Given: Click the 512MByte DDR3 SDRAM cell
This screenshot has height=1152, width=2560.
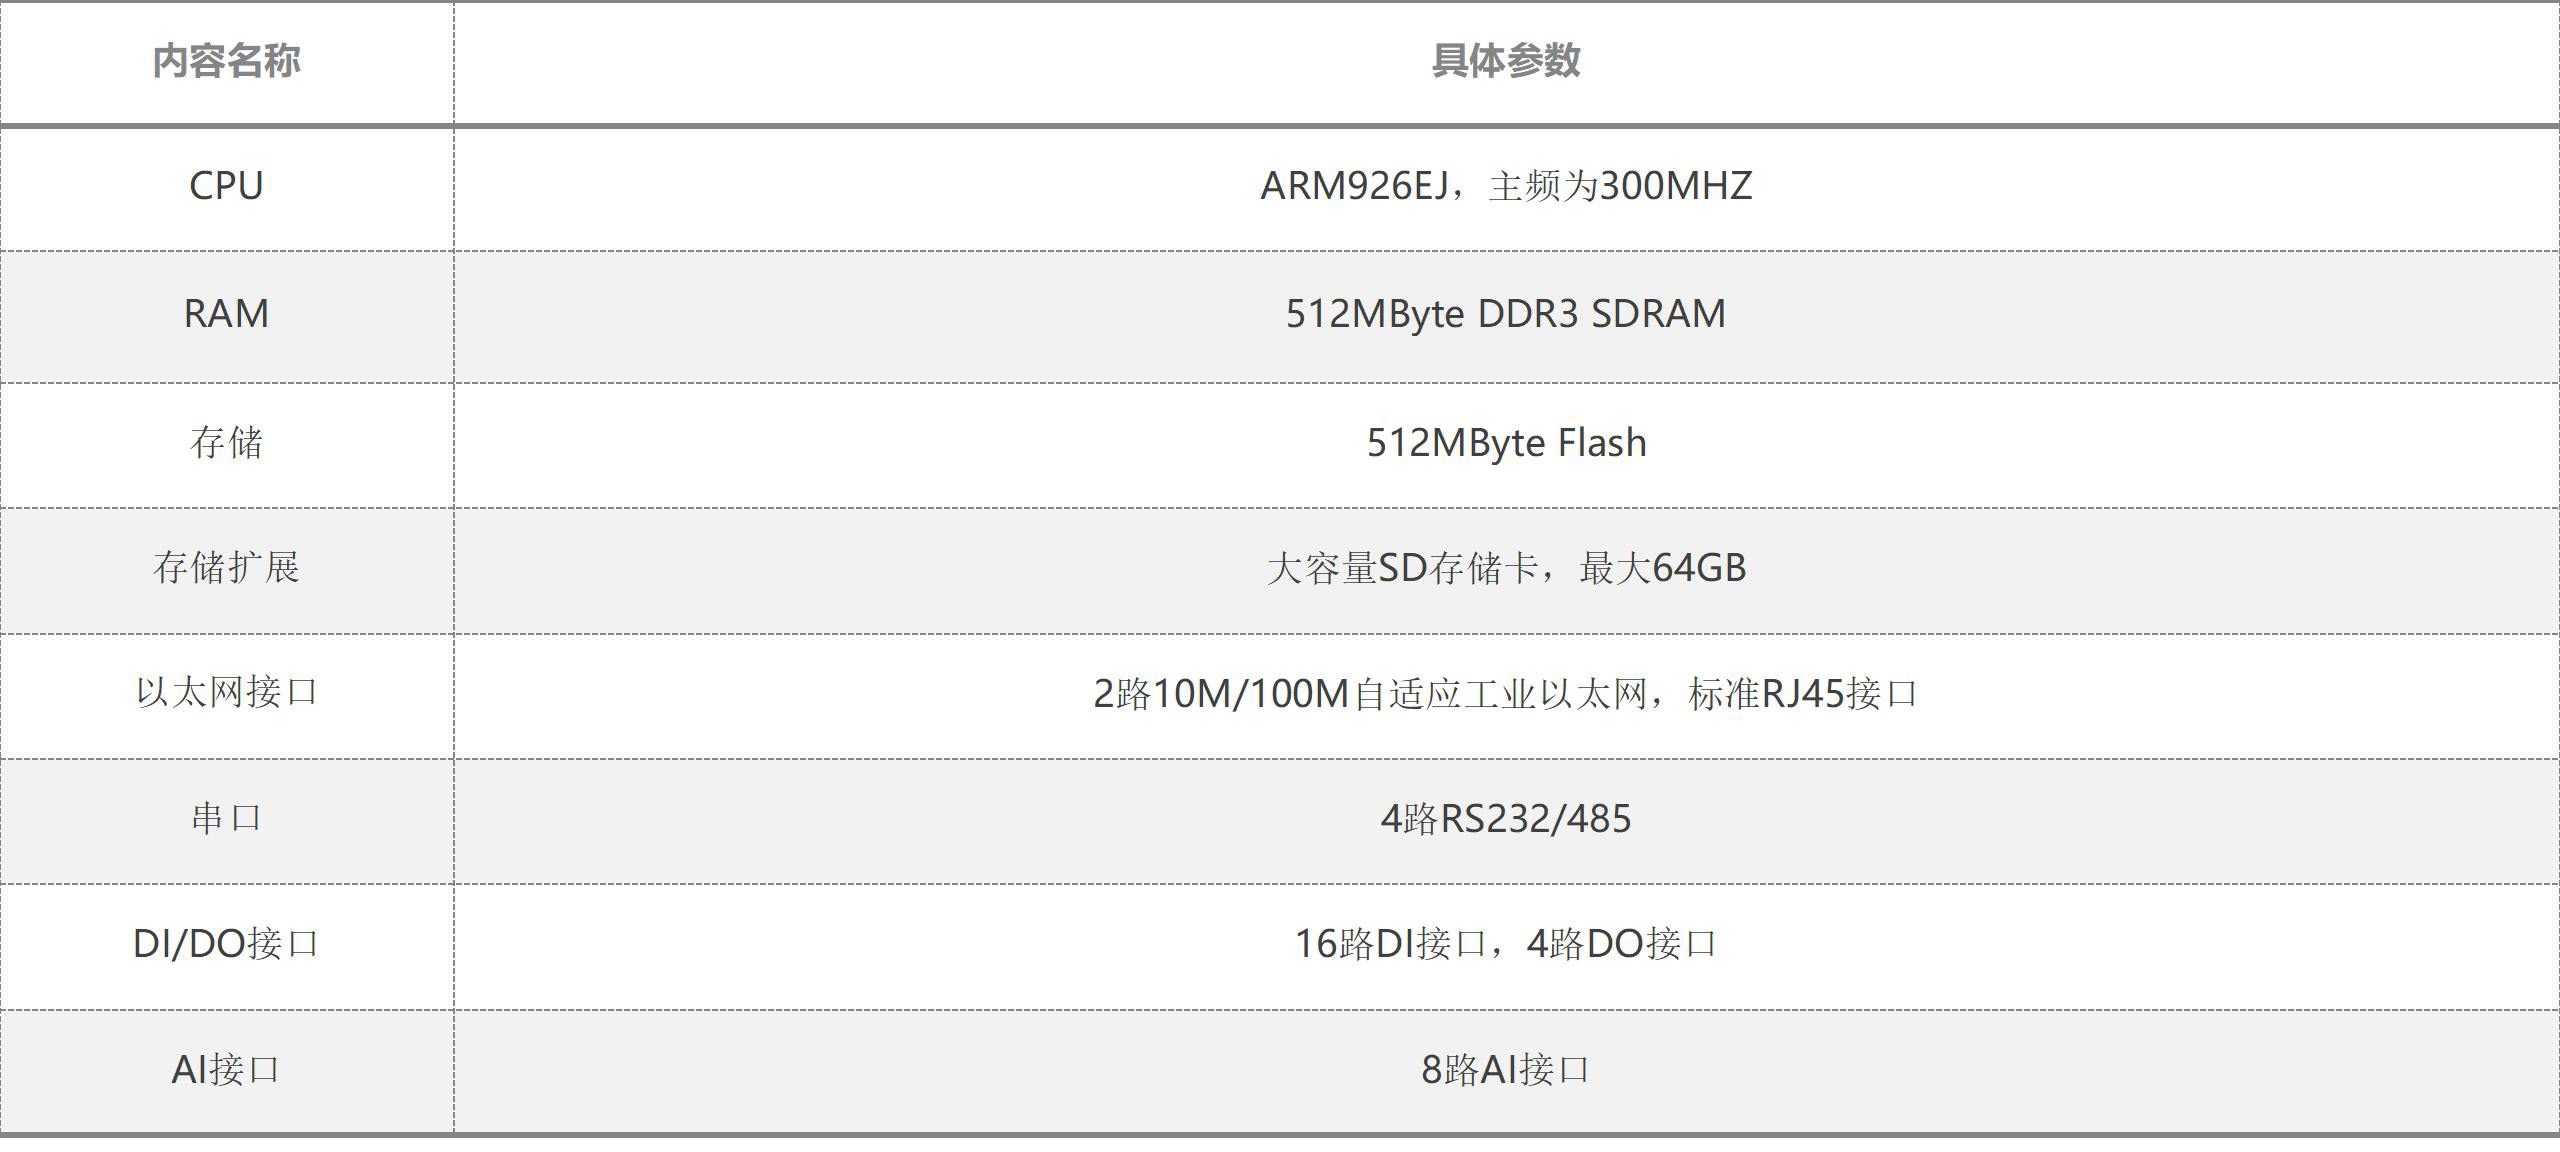Looking at the screenshot, I should tap(1506, 314).
